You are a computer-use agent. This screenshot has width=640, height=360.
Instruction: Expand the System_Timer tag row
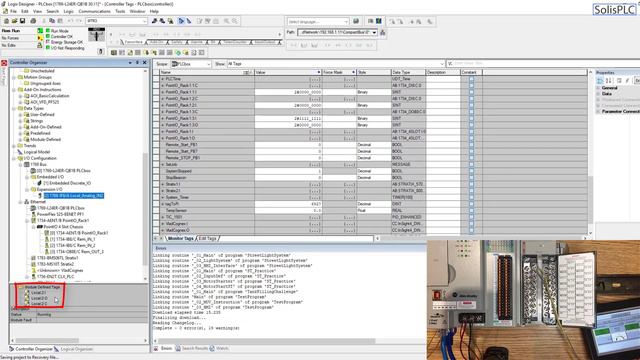pyautogui.click(x=162, y=197)
